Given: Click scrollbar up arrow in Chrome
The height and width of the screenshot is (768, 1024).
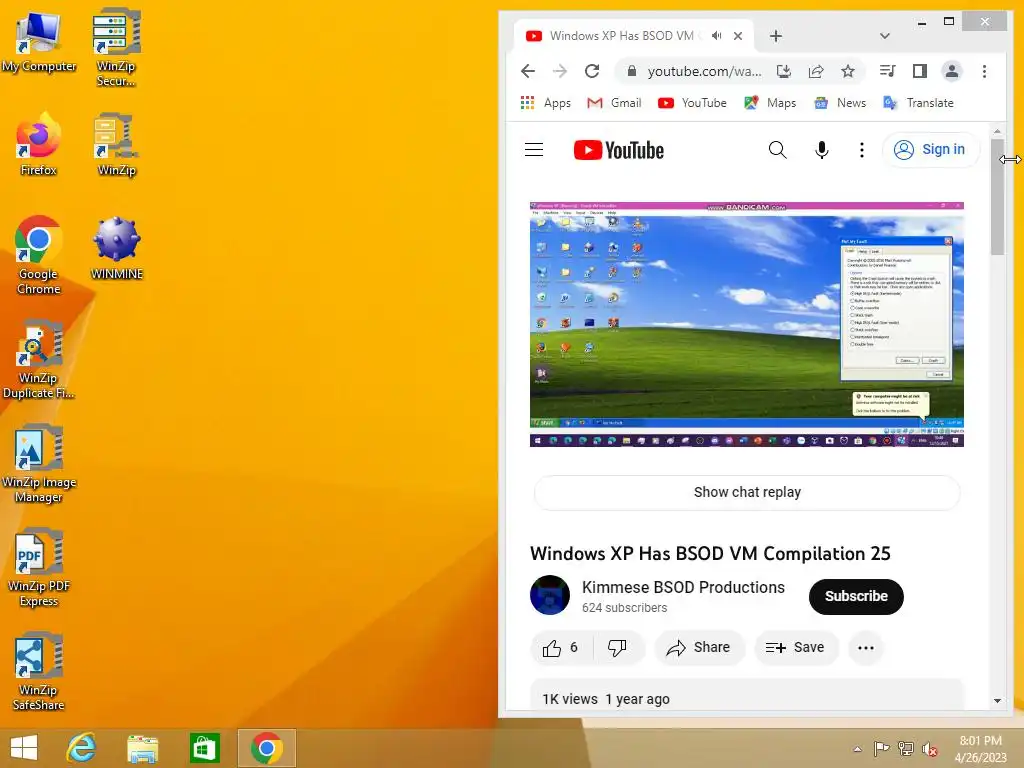Looking at the screenshot, I should (x=997, y=131).
